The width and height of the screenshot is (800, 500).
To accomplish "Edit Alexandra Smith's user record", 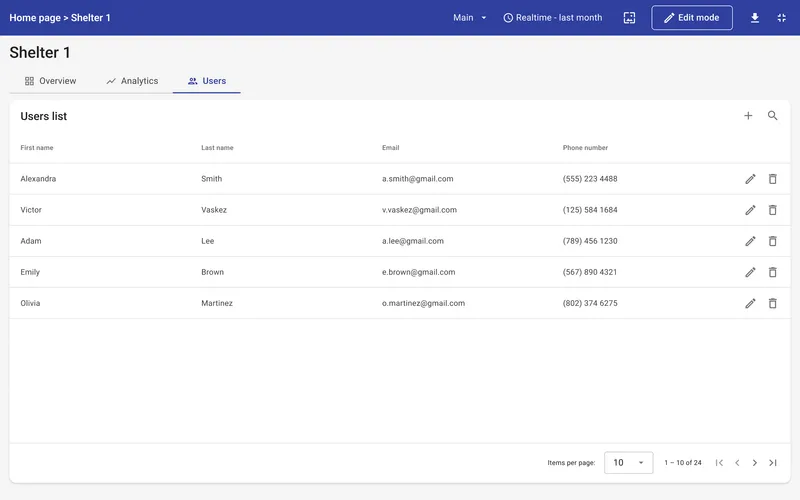I will 750,179.
